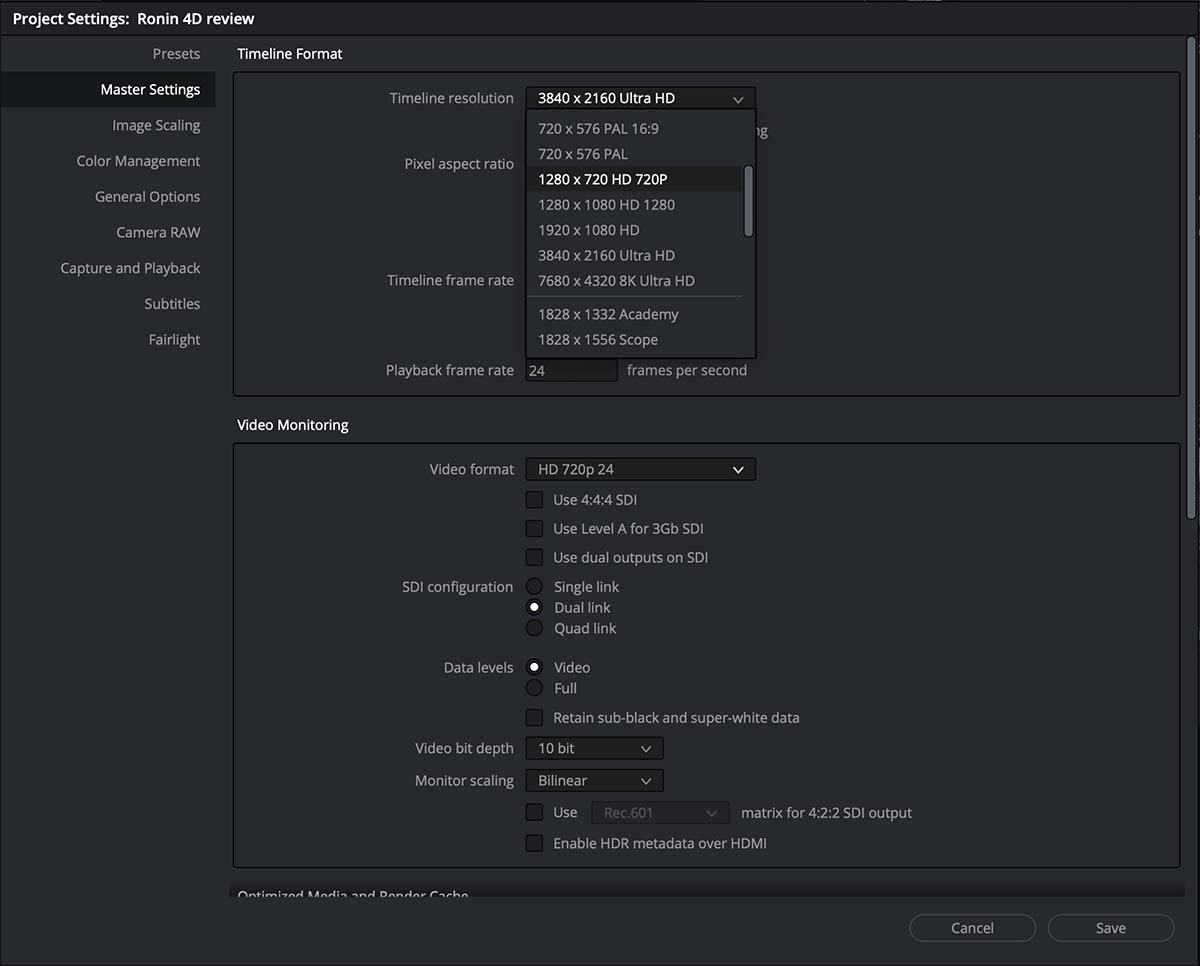Image resolution: width=1200 pixels, height=966 pixels.
Task: Enable Use 4:4:4 SDI checkbox
Action: 535,500
